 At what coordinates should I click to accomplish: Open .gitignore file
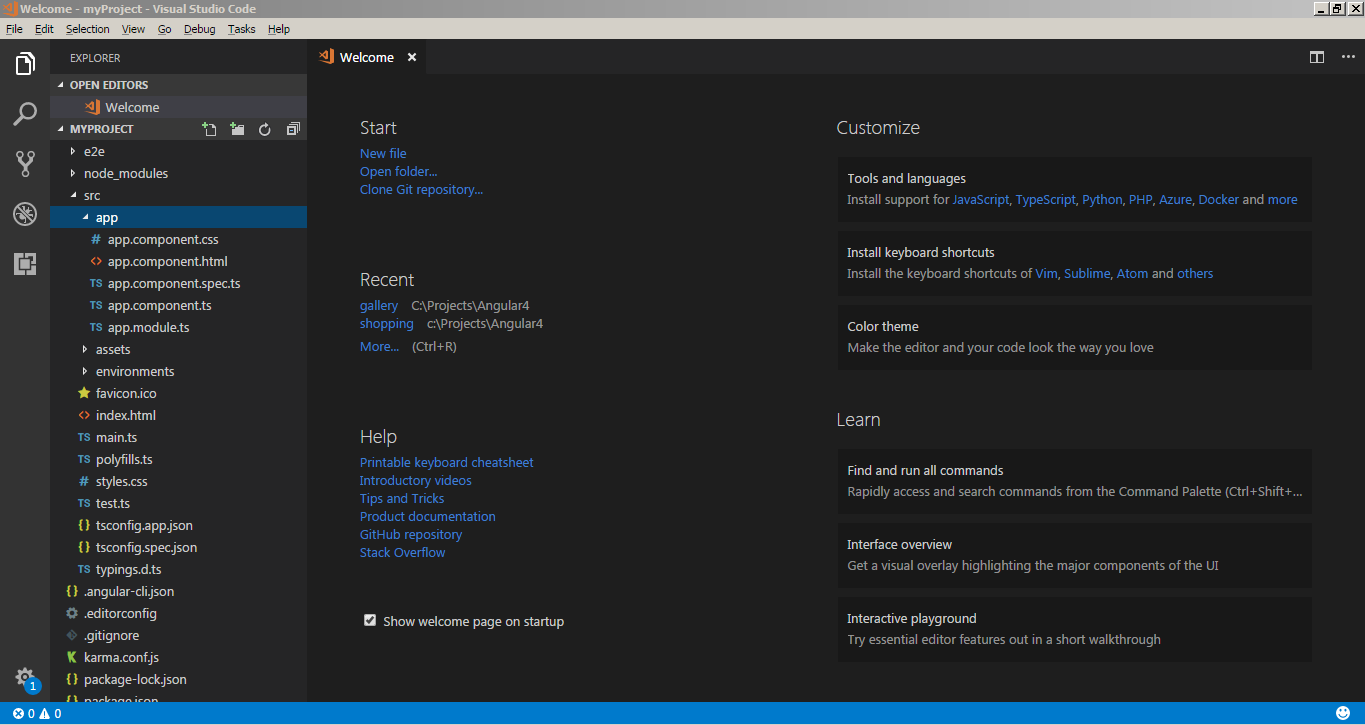(x=111, y=635)
